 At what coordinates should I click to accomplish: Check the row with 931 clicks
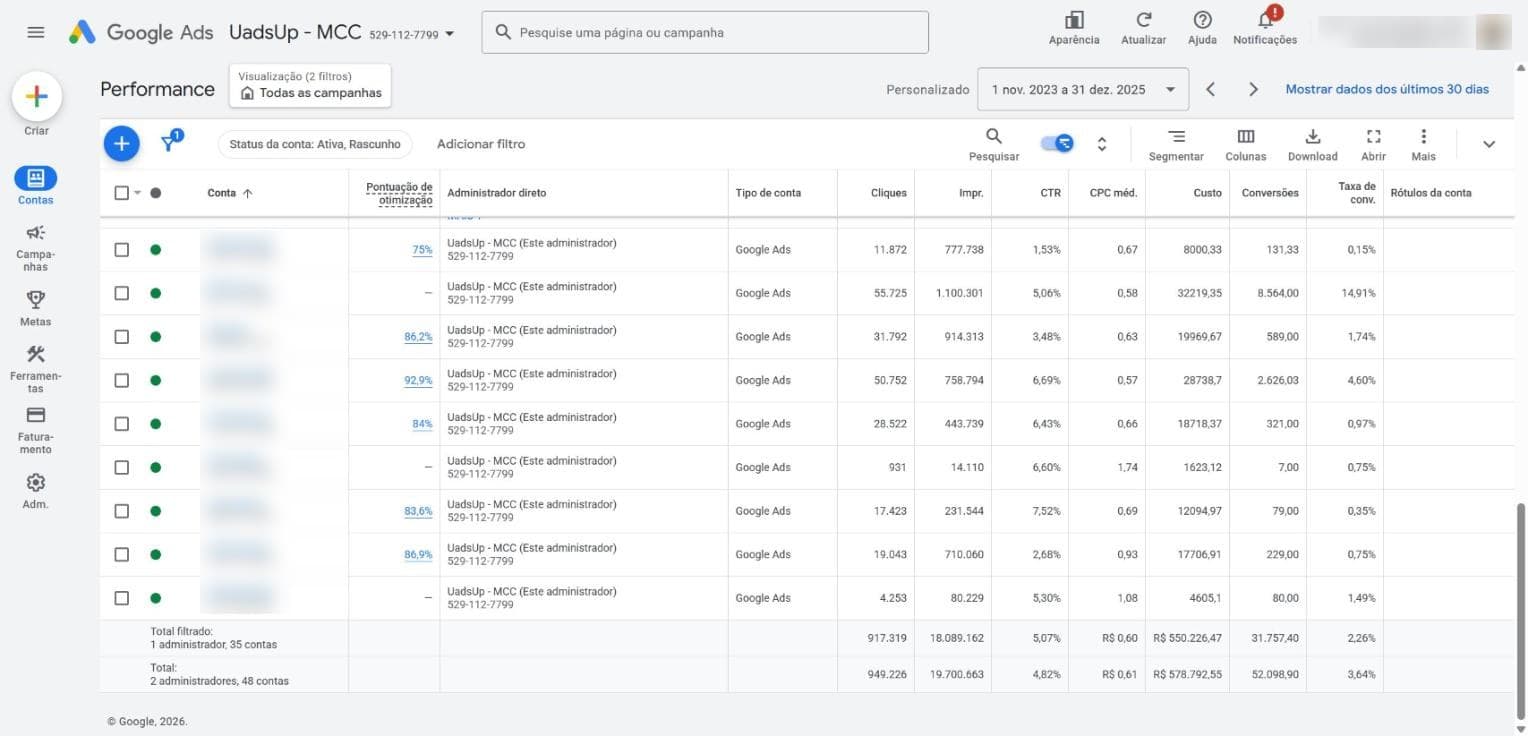122,467
